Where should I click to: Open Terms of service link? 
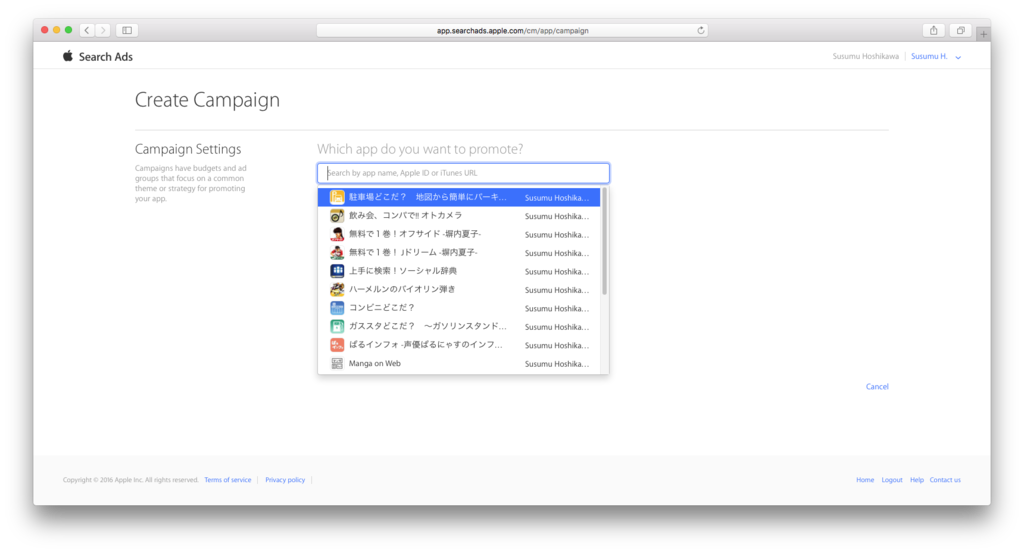tap(227, 480)
